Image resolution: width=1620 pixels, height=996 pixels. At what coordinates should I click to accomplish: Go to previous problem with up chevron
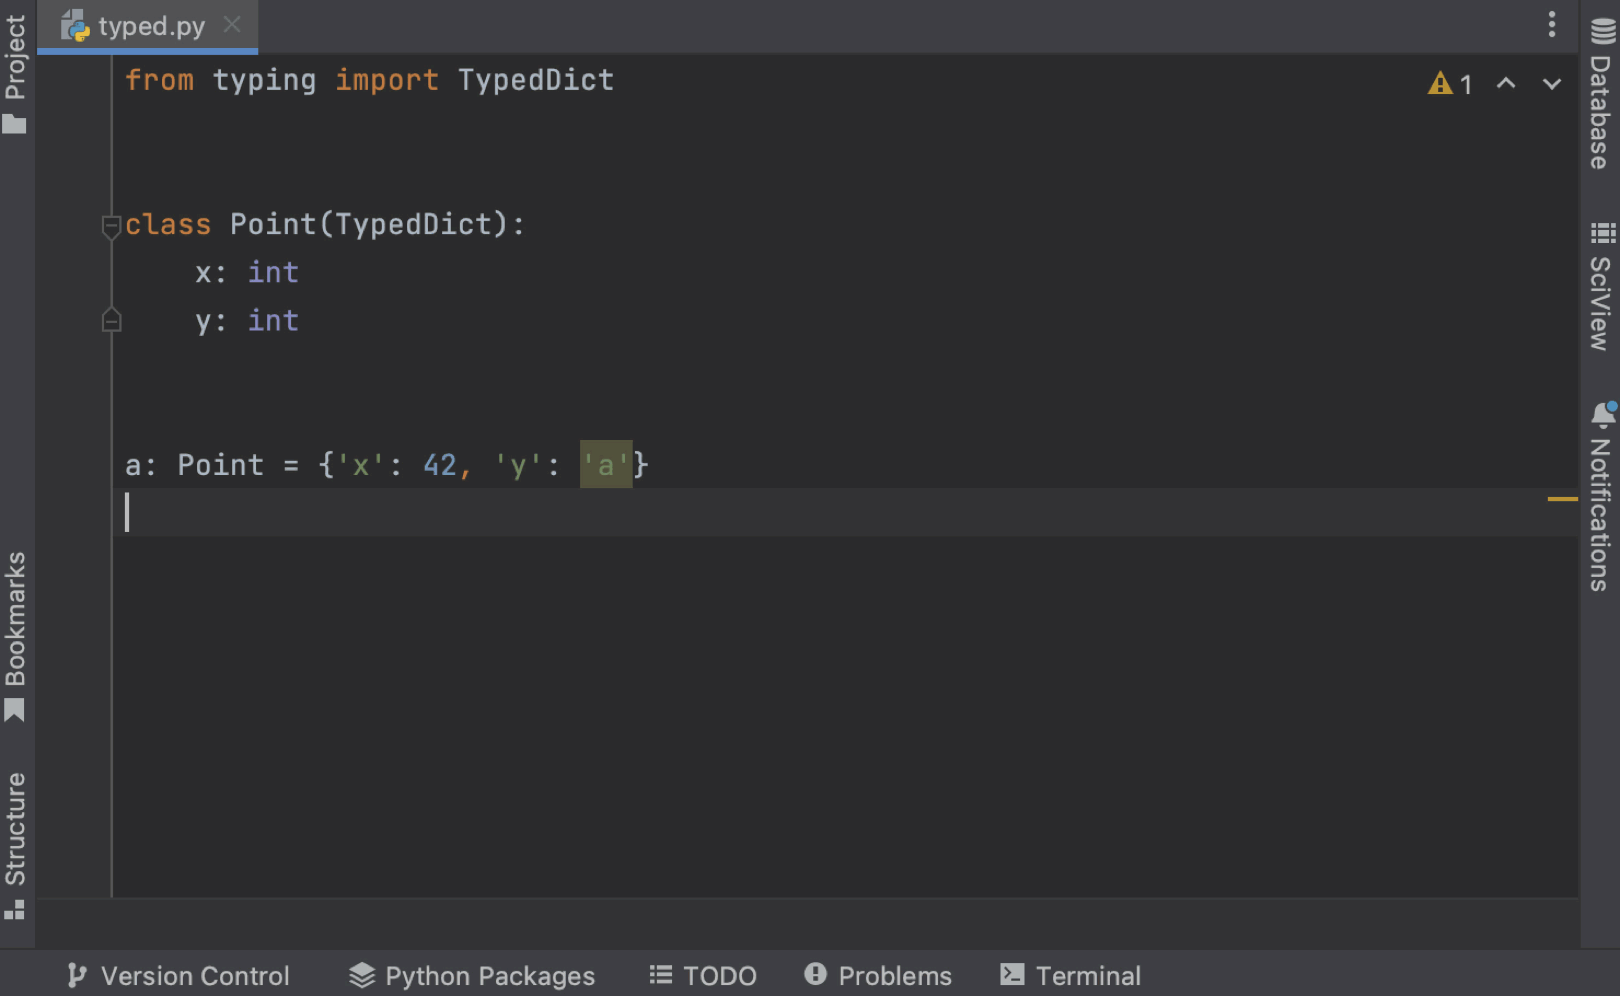pos(1505,84)
